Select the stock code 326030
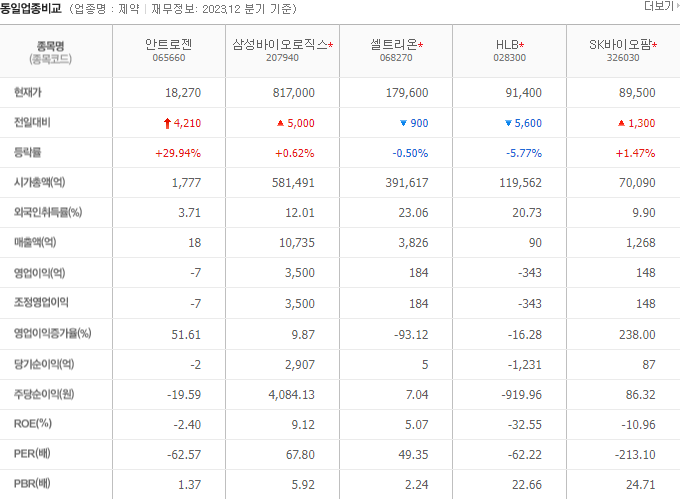Image resolution: width=680 pixels, height=500 pixels. (623, 58)
